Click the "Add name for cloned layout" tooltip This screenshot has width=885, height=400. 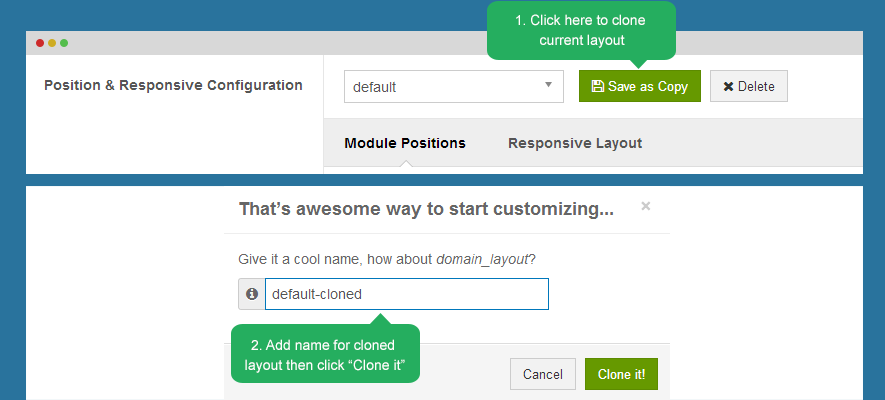pyautogui.click(x=325, y=355)
